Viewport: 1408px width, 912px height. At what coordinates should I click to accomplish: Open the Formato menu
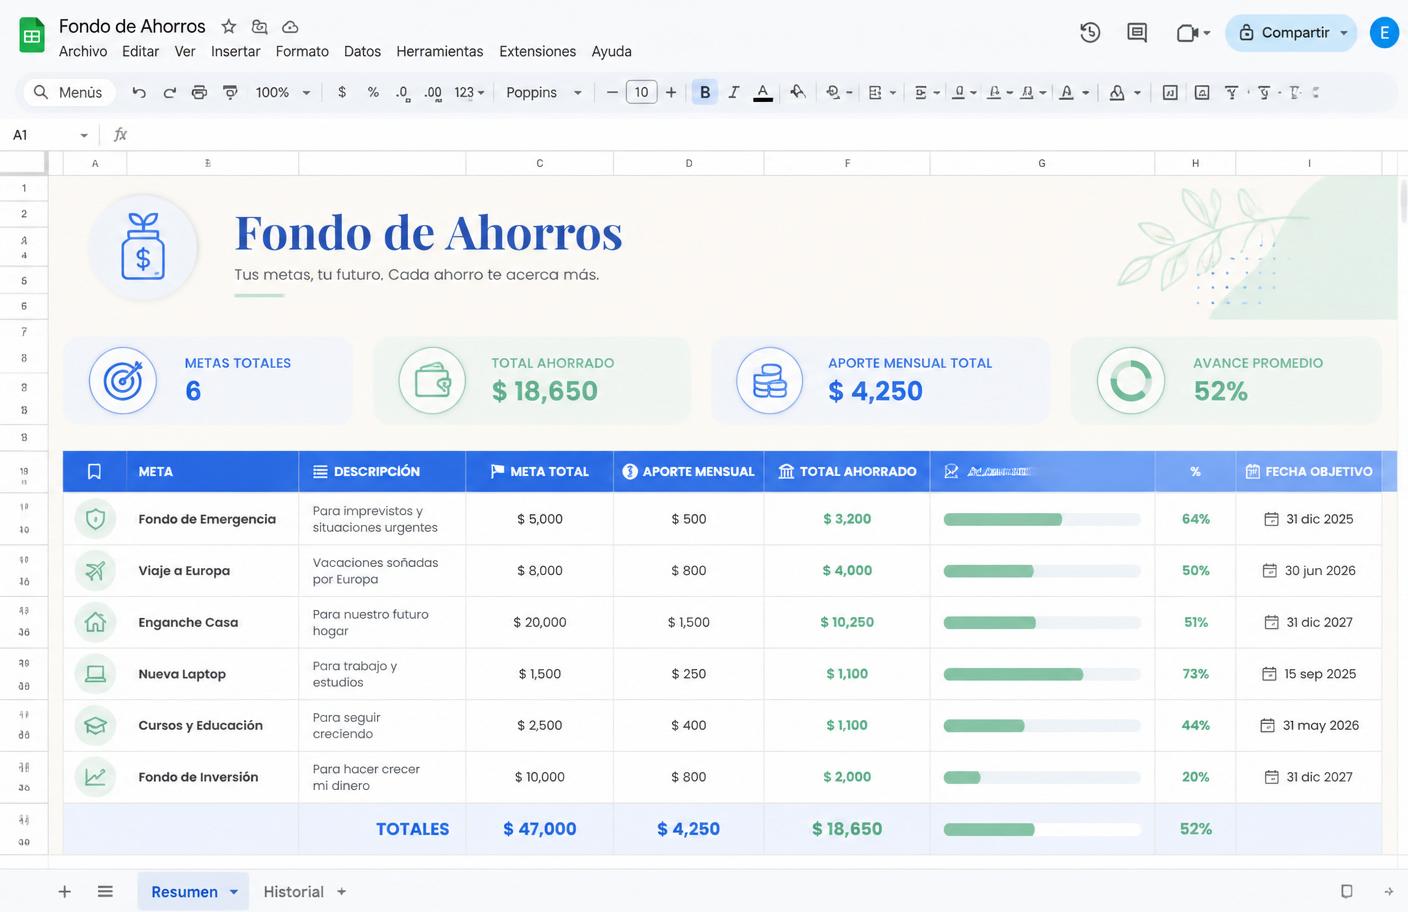click(302, 51)
